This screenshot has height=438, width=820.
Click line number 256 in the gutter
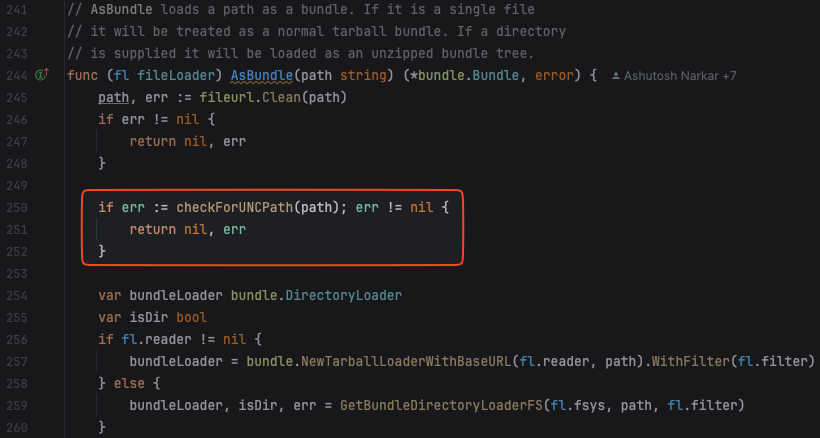[x=17, y=339]
